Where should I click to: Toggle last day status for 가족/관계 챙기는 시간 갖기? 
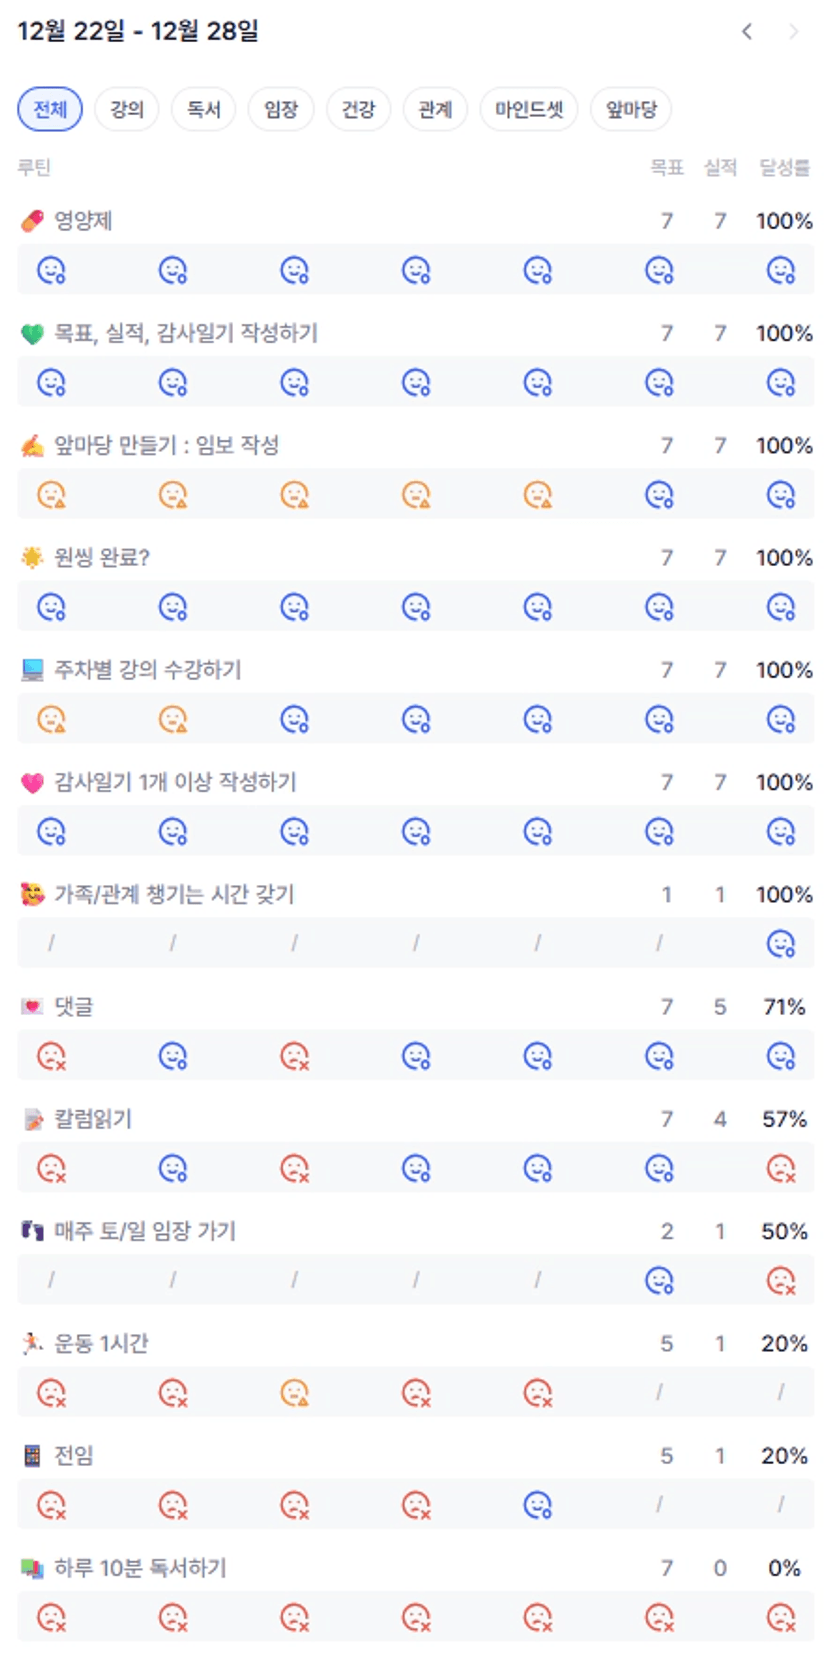(780, 944)
